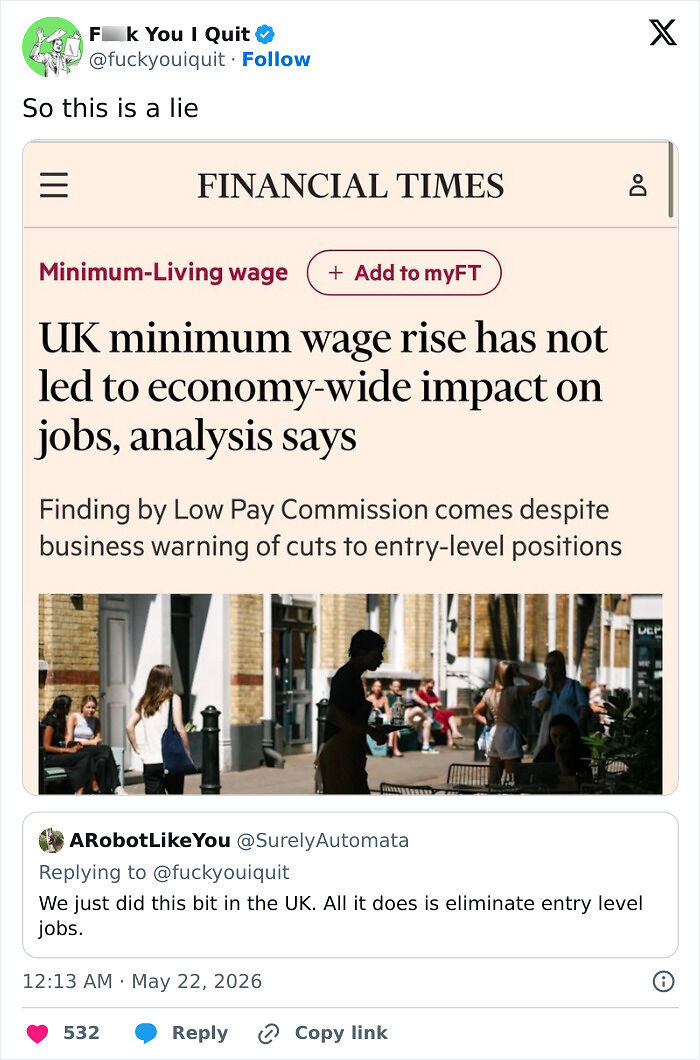The height and width of the screenshot is (1060, 700).
Task: Click the 12:13 AM May 22 timestamp
Action: (x=142, y=981)
